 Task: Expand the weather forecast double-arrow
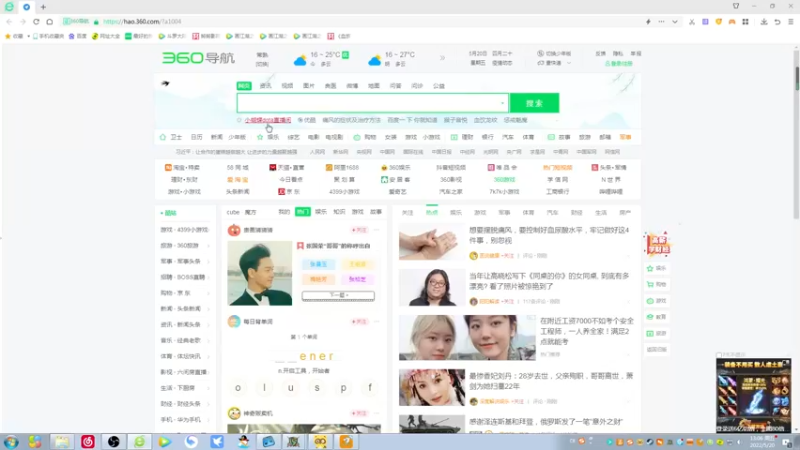[x=442, y=58]
